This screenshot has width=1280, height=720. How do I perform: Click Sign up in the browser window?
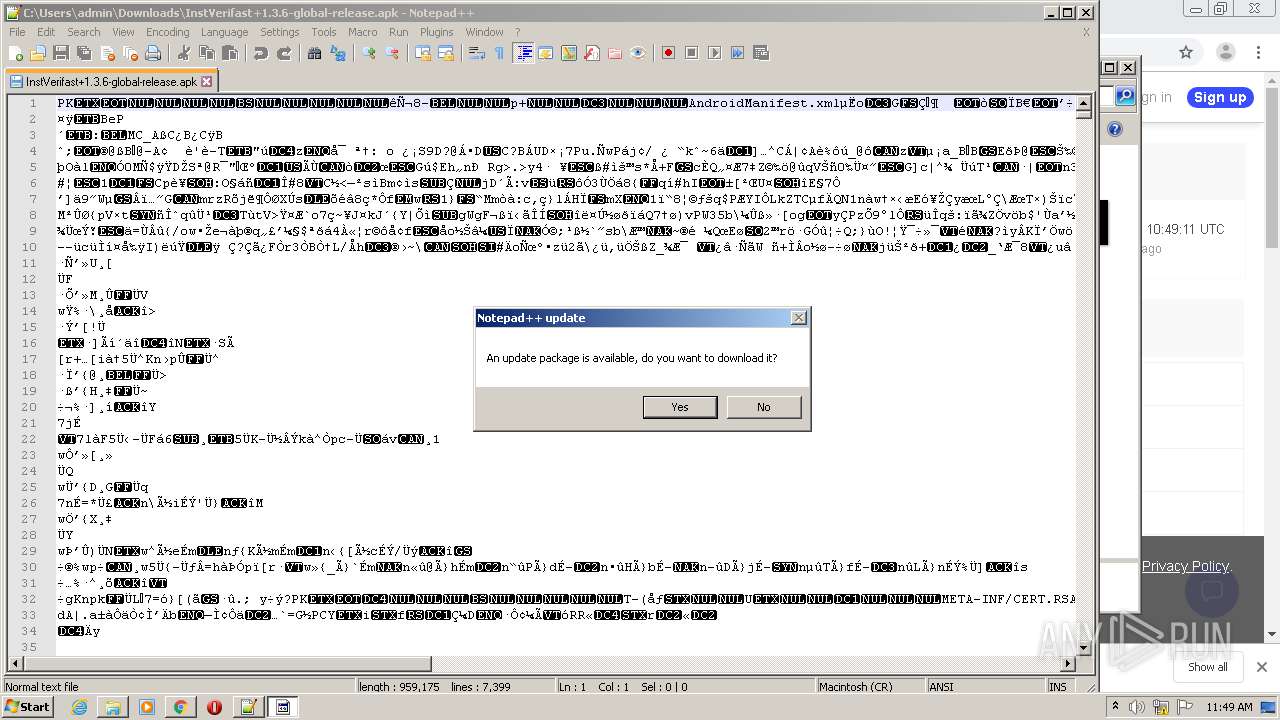click(x=1220, y=97)
